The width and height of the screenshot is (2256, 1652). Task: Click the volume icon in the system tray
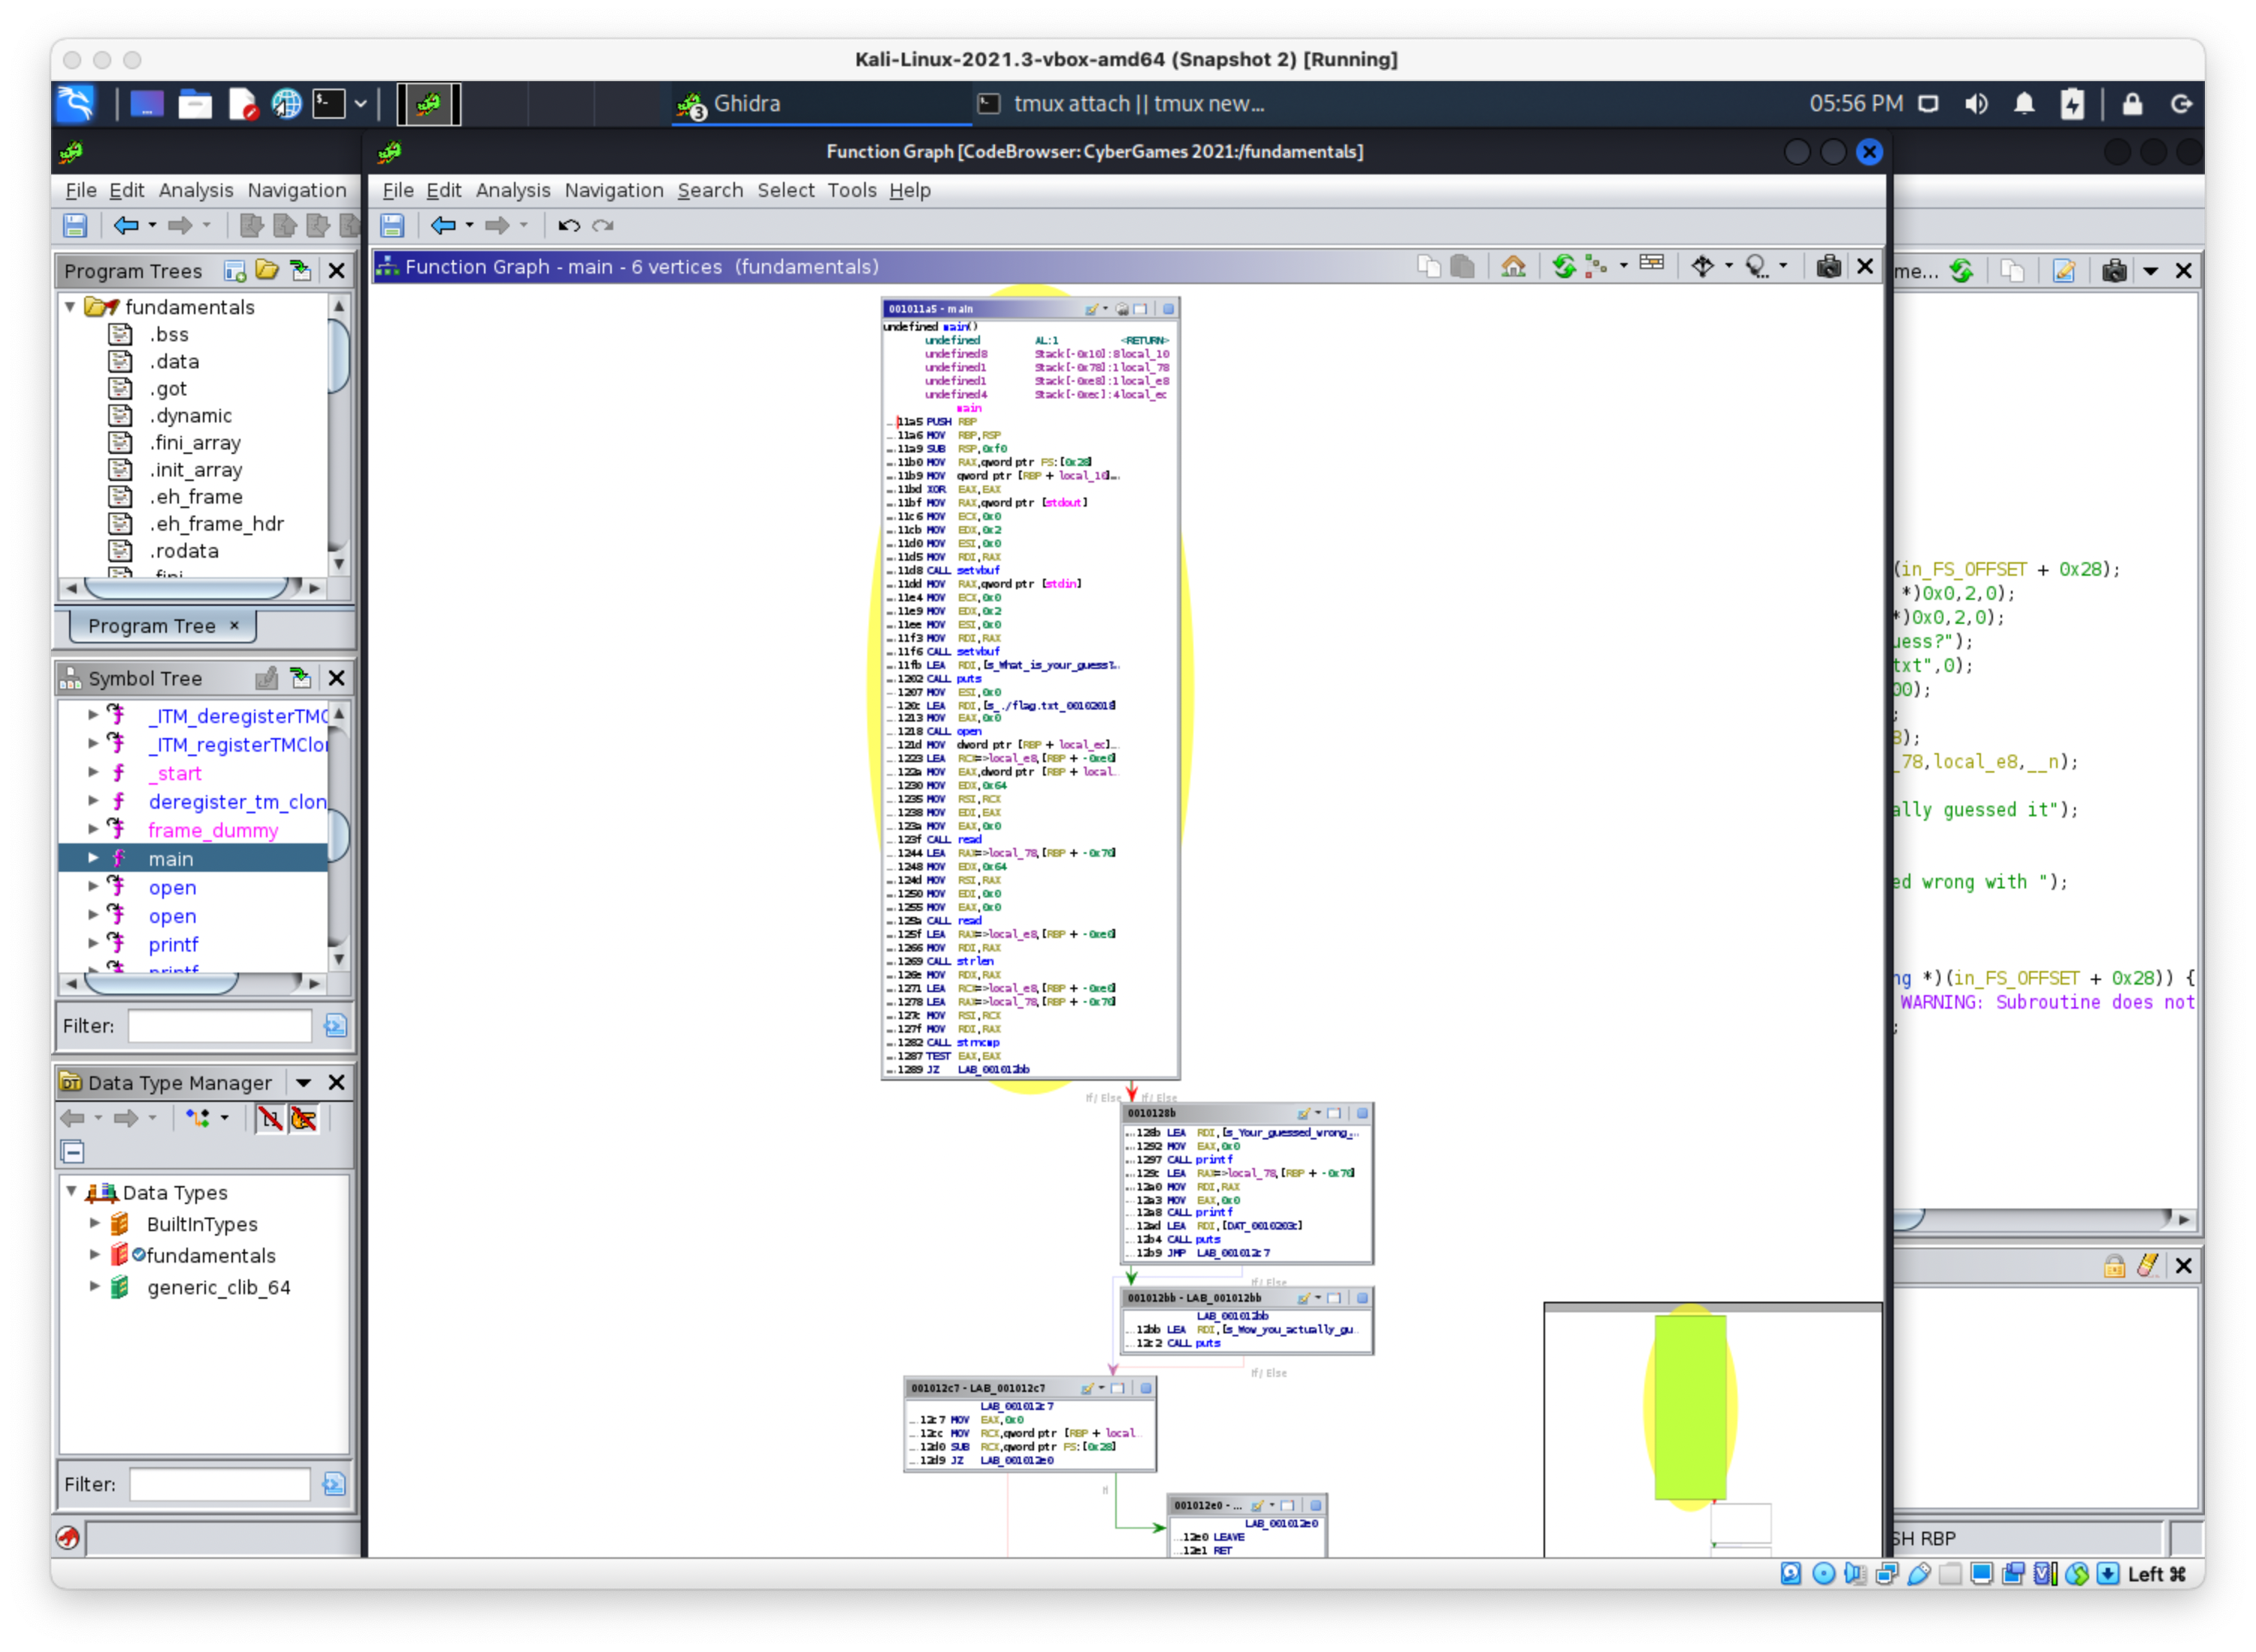(x=1975, y=104)
